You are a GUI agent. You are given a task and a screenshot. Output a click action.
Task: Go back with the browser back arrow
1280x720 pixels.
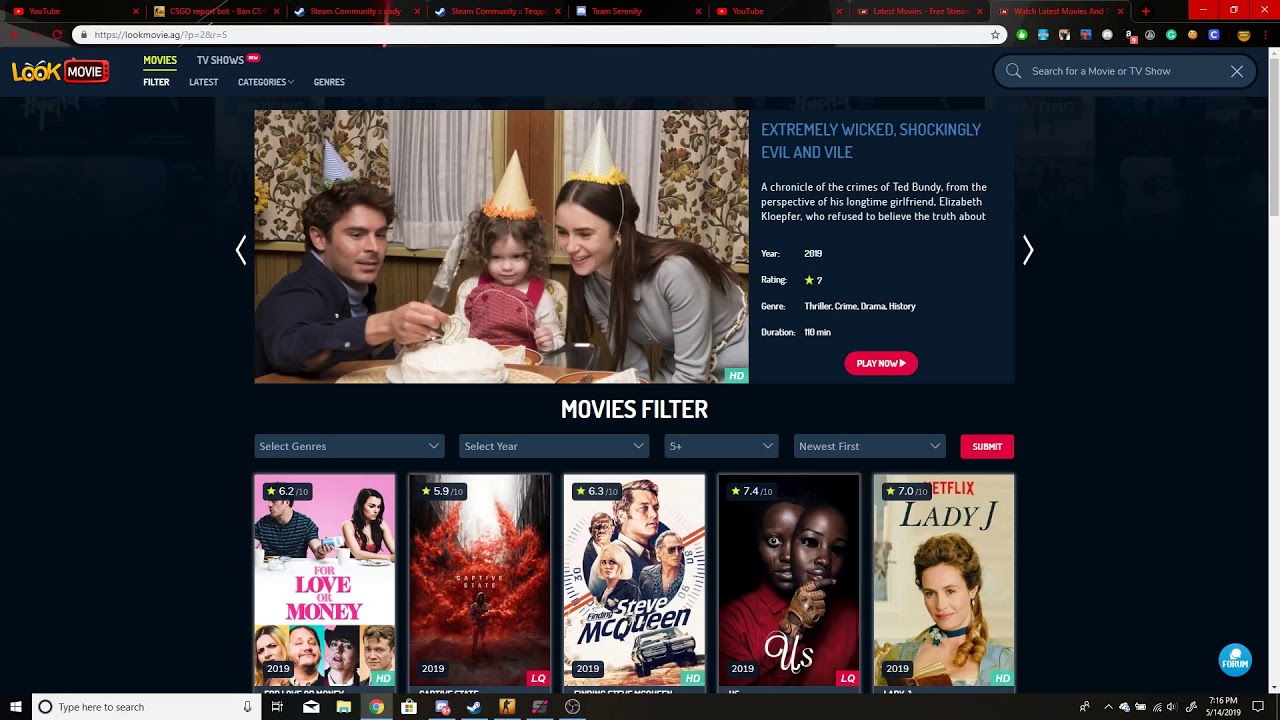(13, 34)
